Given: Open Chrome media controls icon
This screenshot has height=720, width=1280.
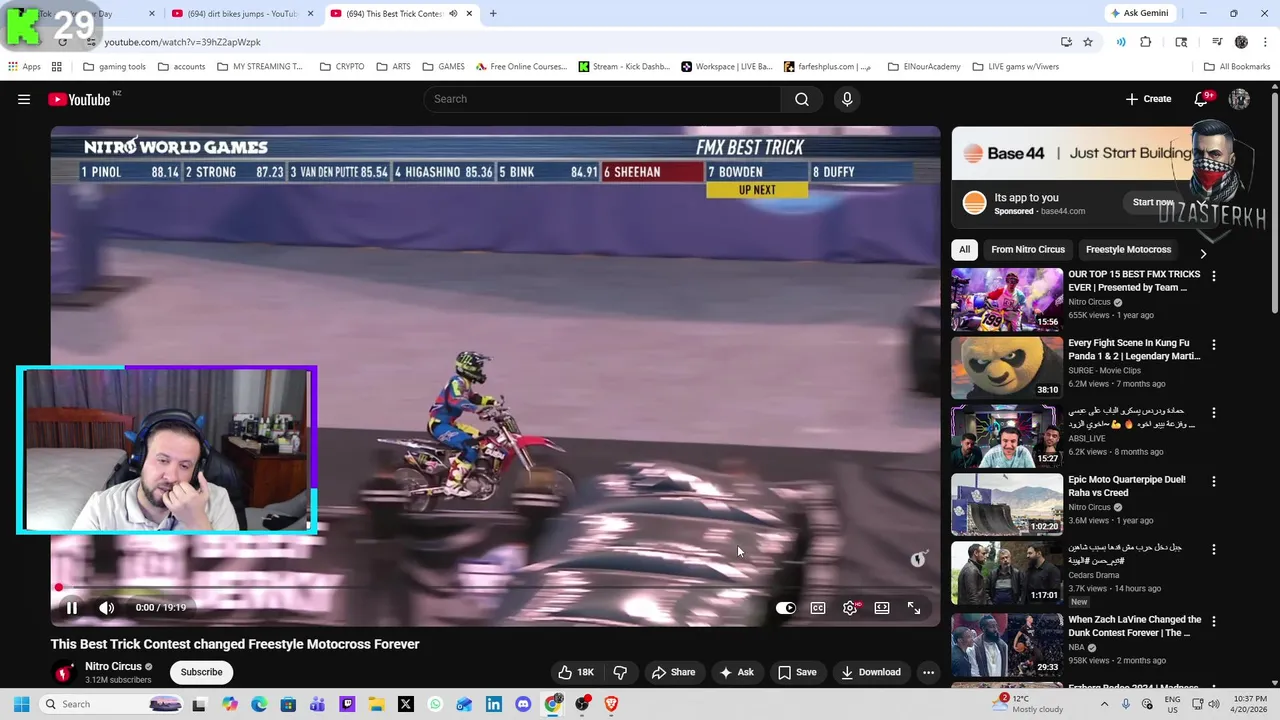Looking at the screenshot, I should tap(1217, 42).
